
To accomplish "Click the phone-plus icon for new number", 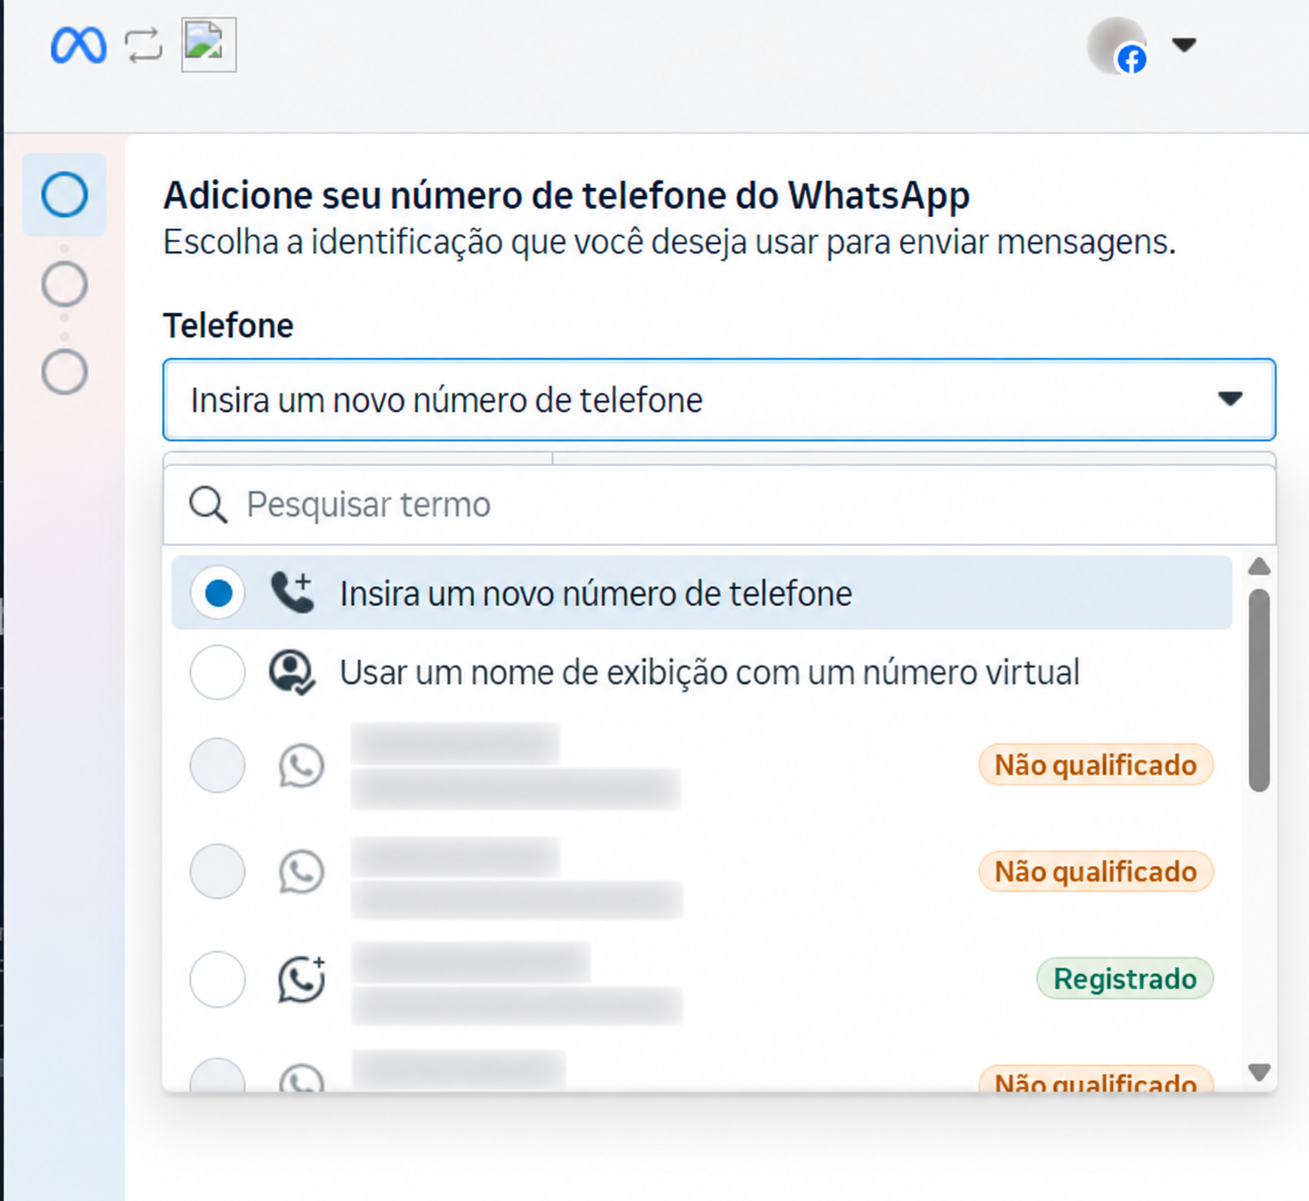I will (293, 593).
